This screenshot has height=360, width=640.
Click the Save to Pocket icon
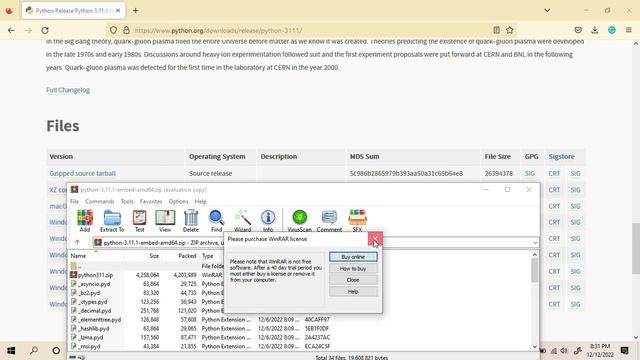pos(578,30)
